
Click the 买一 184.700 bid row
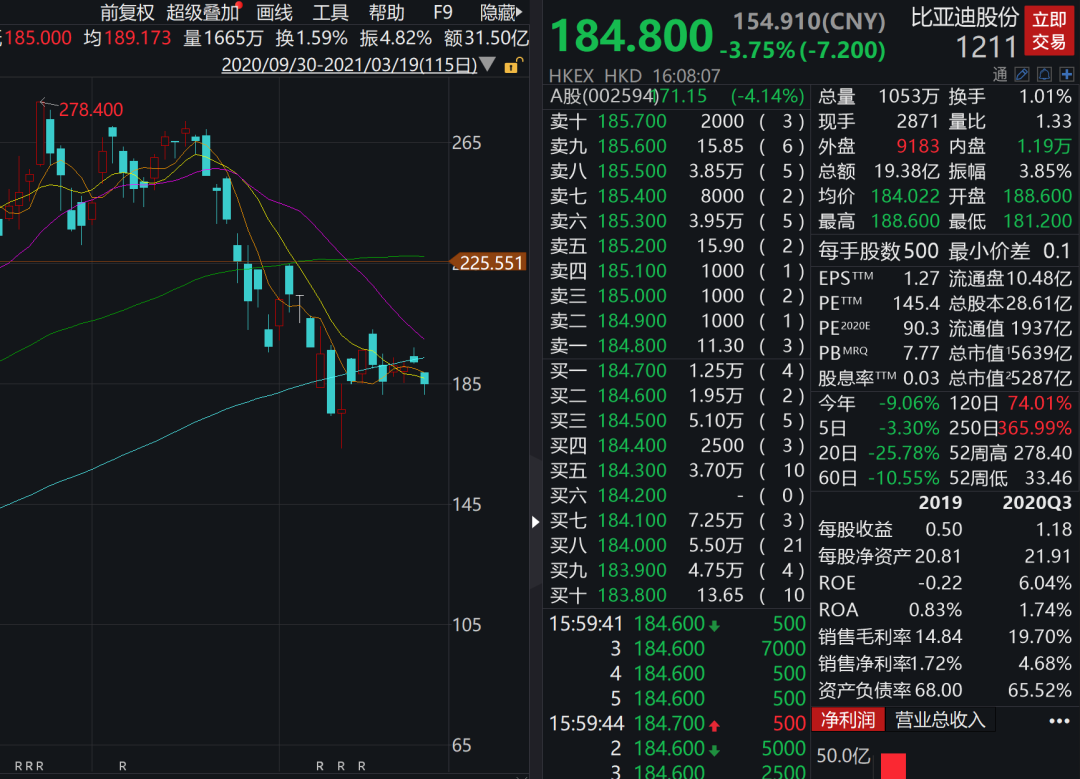(676, 371)
